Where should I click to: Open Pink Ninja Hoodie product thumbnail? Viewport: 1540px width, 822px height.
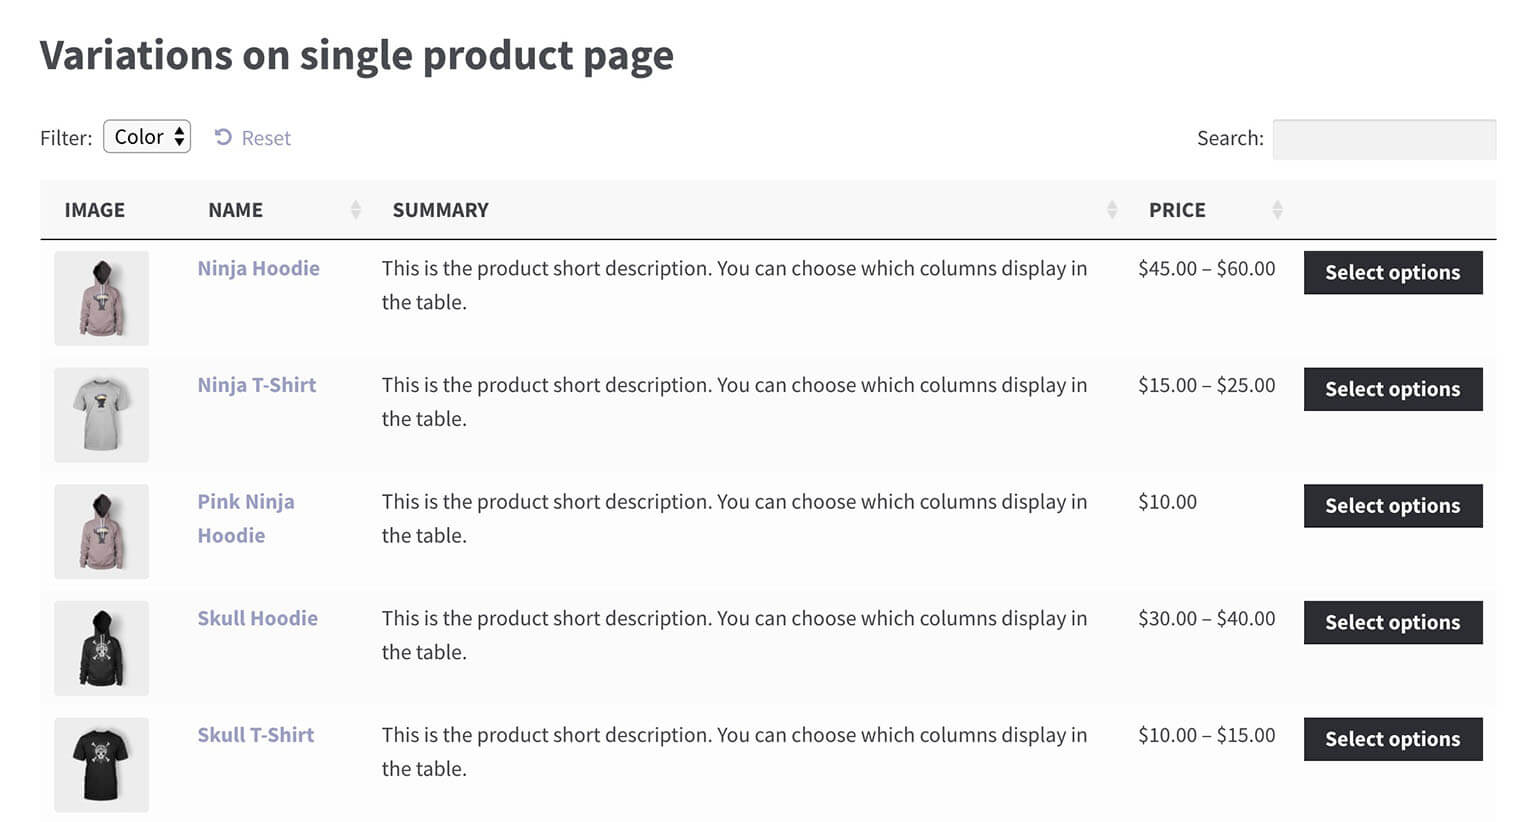pyautogui.click(x=101, y=531)
